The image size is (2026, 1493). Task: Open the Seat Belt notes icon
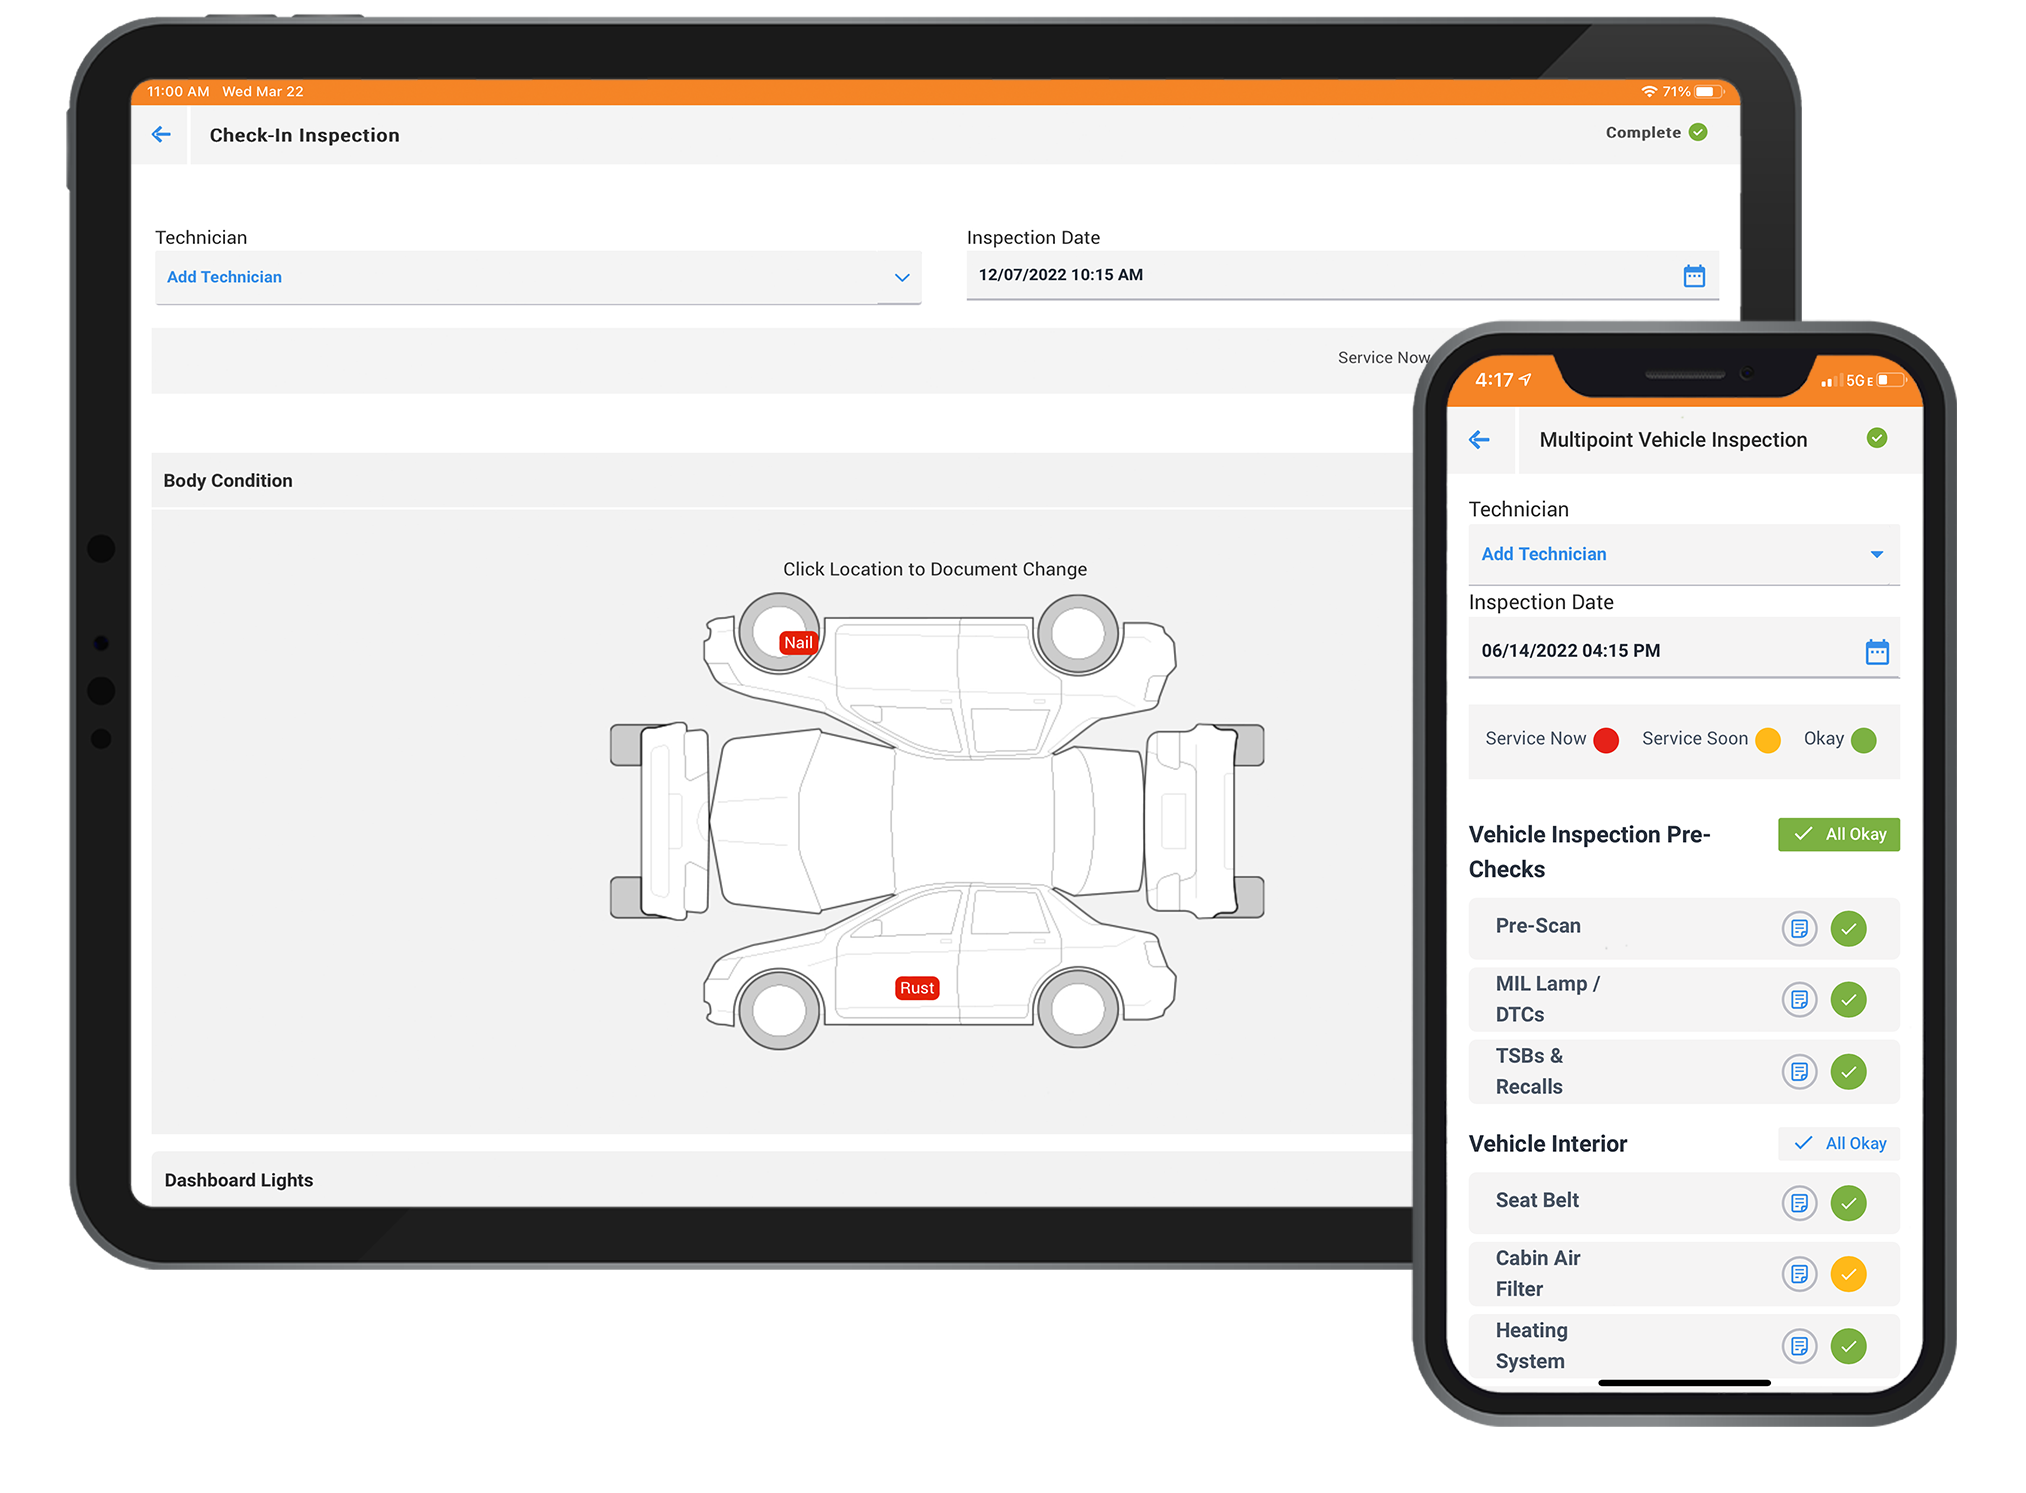coord(1799,1203)
